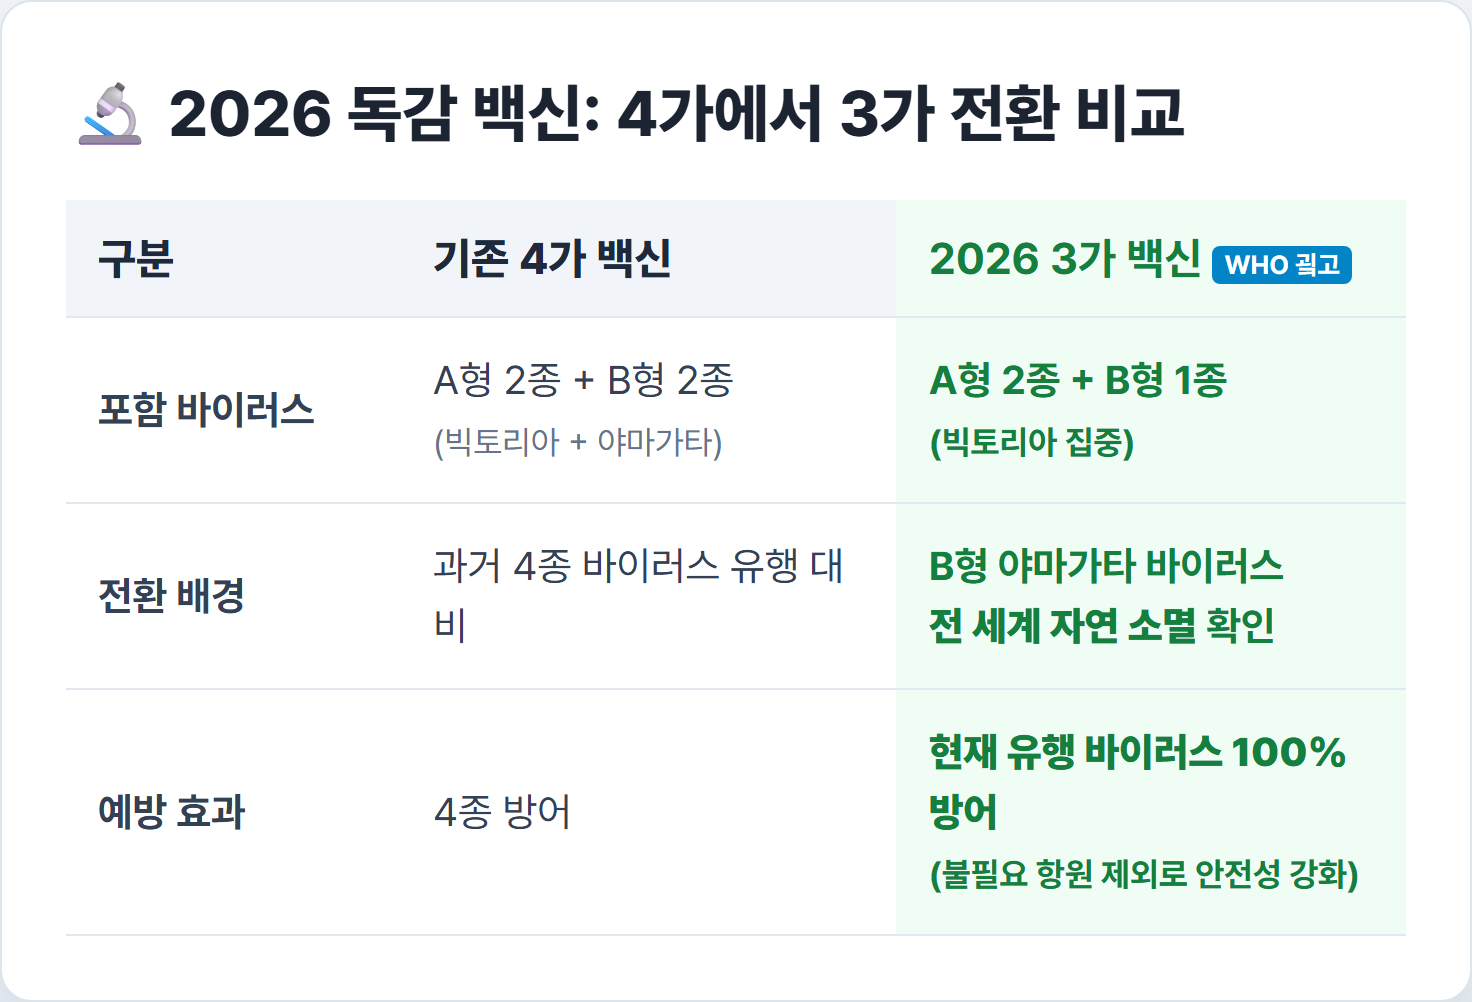
Task: Click the 과거 4종 바이러스 유행 대비 cell
Action: pos(639,596)
